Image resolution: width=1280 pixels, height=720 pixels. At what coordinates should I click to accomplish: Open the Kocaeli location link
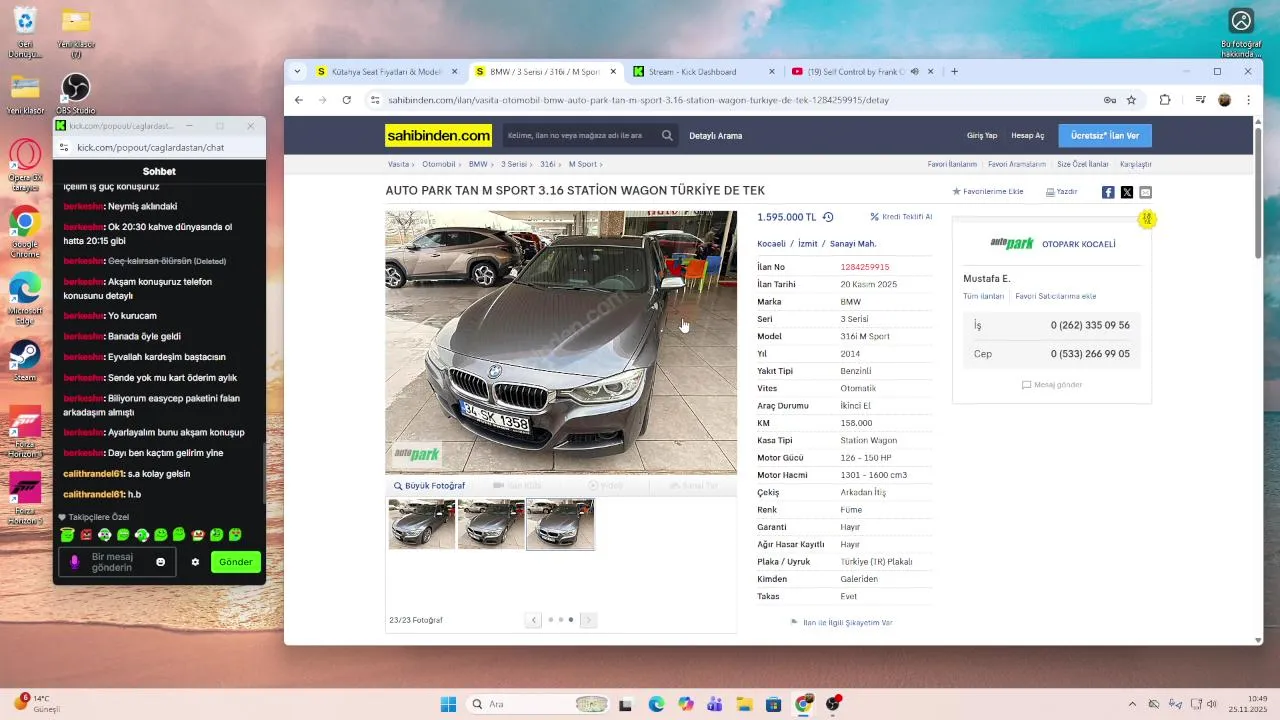click(771, 244)
